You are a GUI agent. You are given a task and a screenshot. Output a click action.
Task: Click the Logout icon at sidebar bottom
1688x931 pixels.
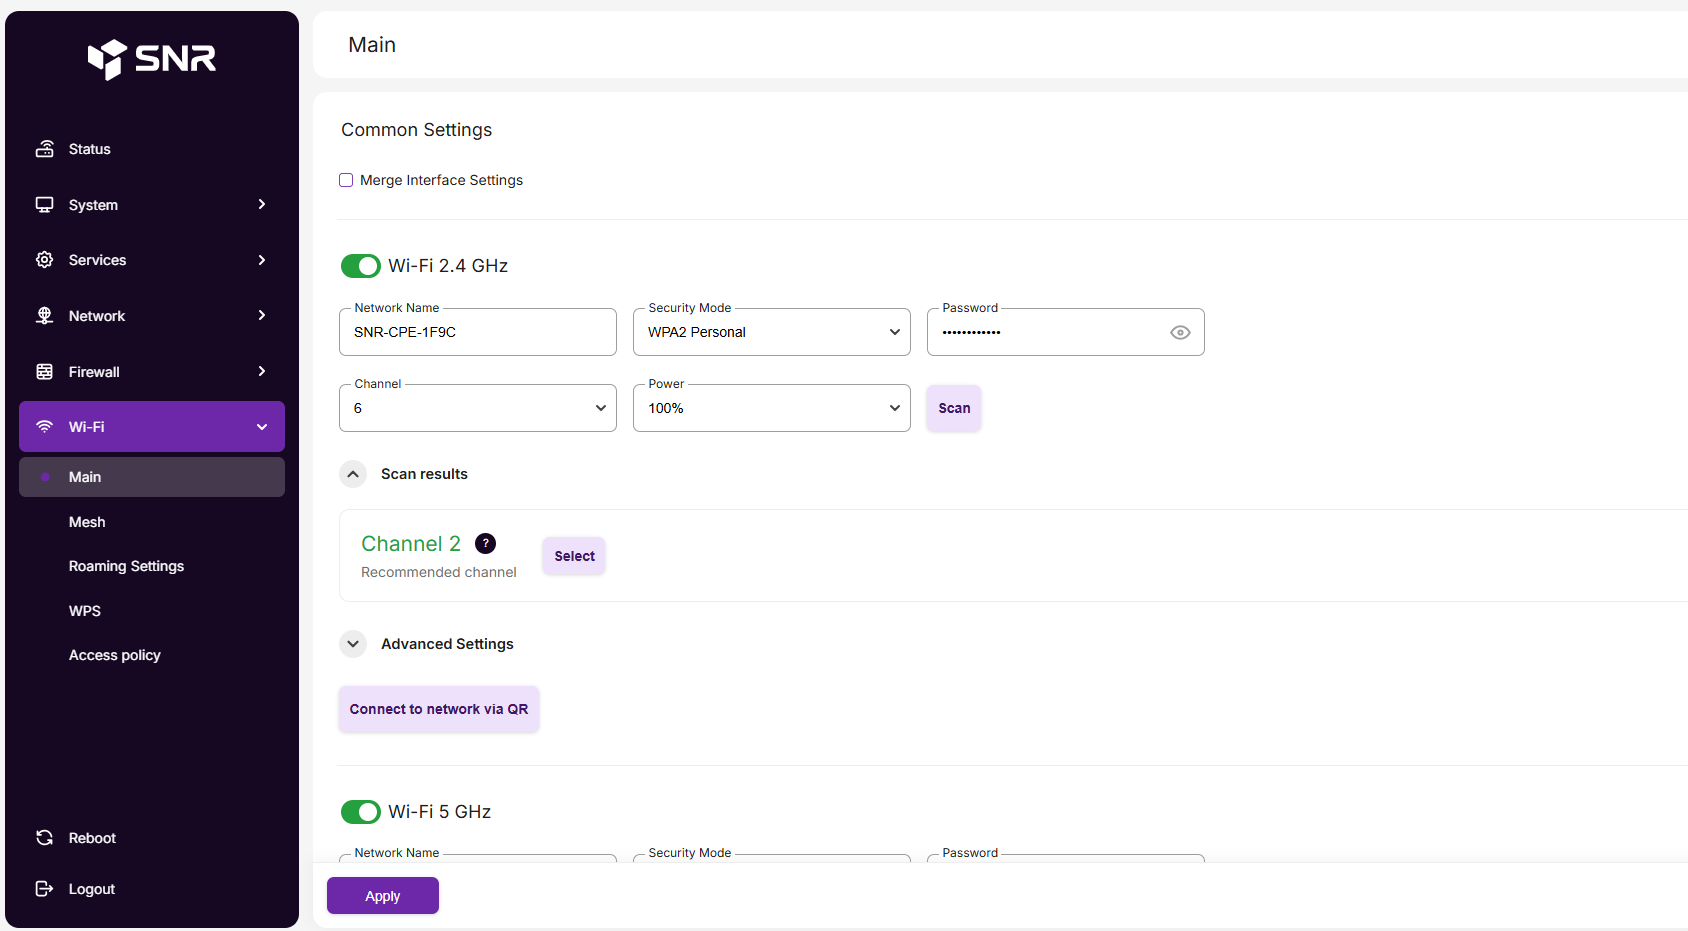tap(45, 889)
